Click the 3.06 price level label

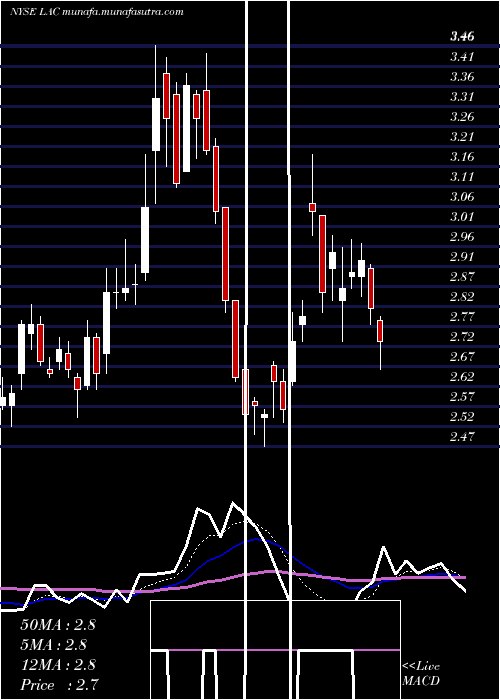pos(462,197)
